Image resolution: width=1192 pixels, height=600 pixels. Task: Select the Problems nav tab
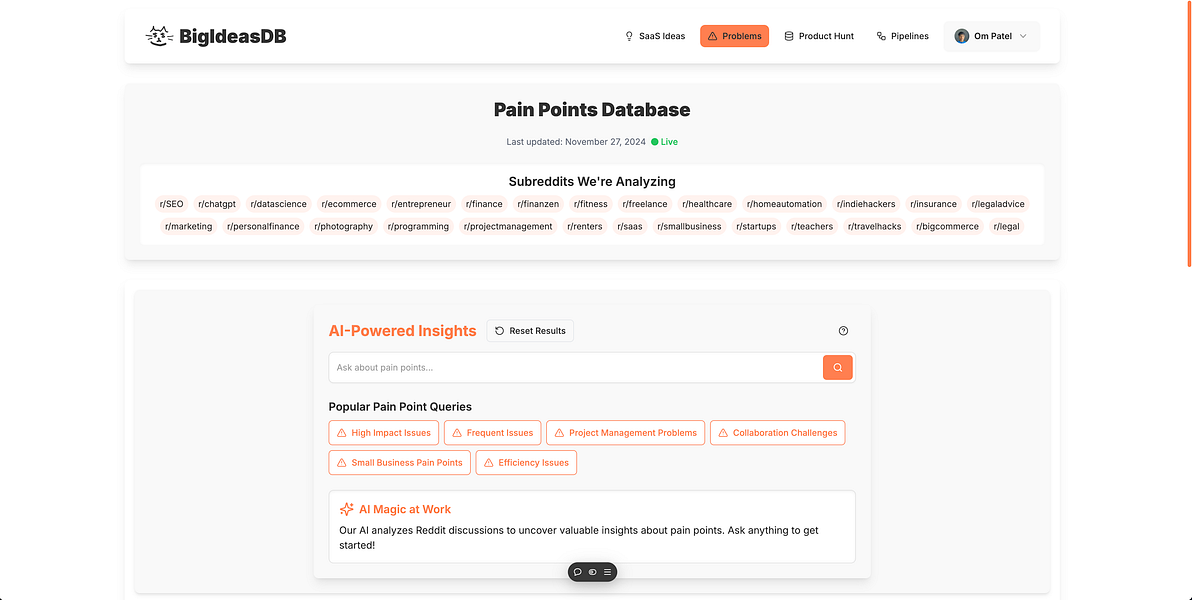734,36
